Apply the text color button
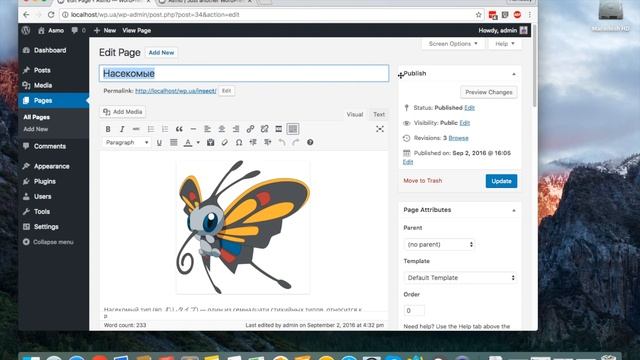Image resolution: width=640 pixels, height=360 pixels. (188, 142)
